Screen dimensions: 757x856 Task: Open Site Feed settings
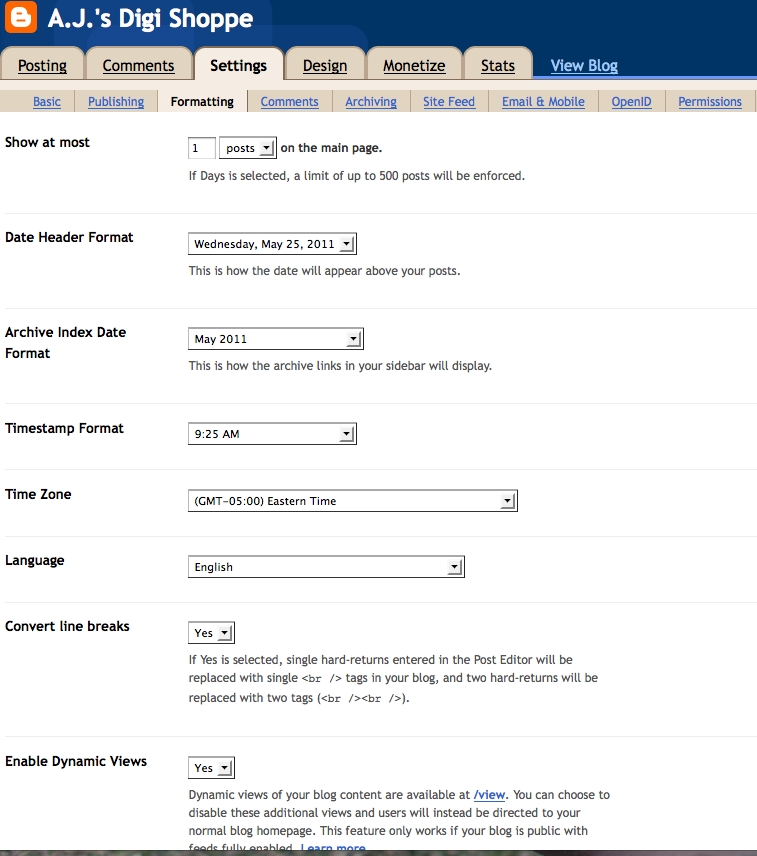tap(449, 102)
